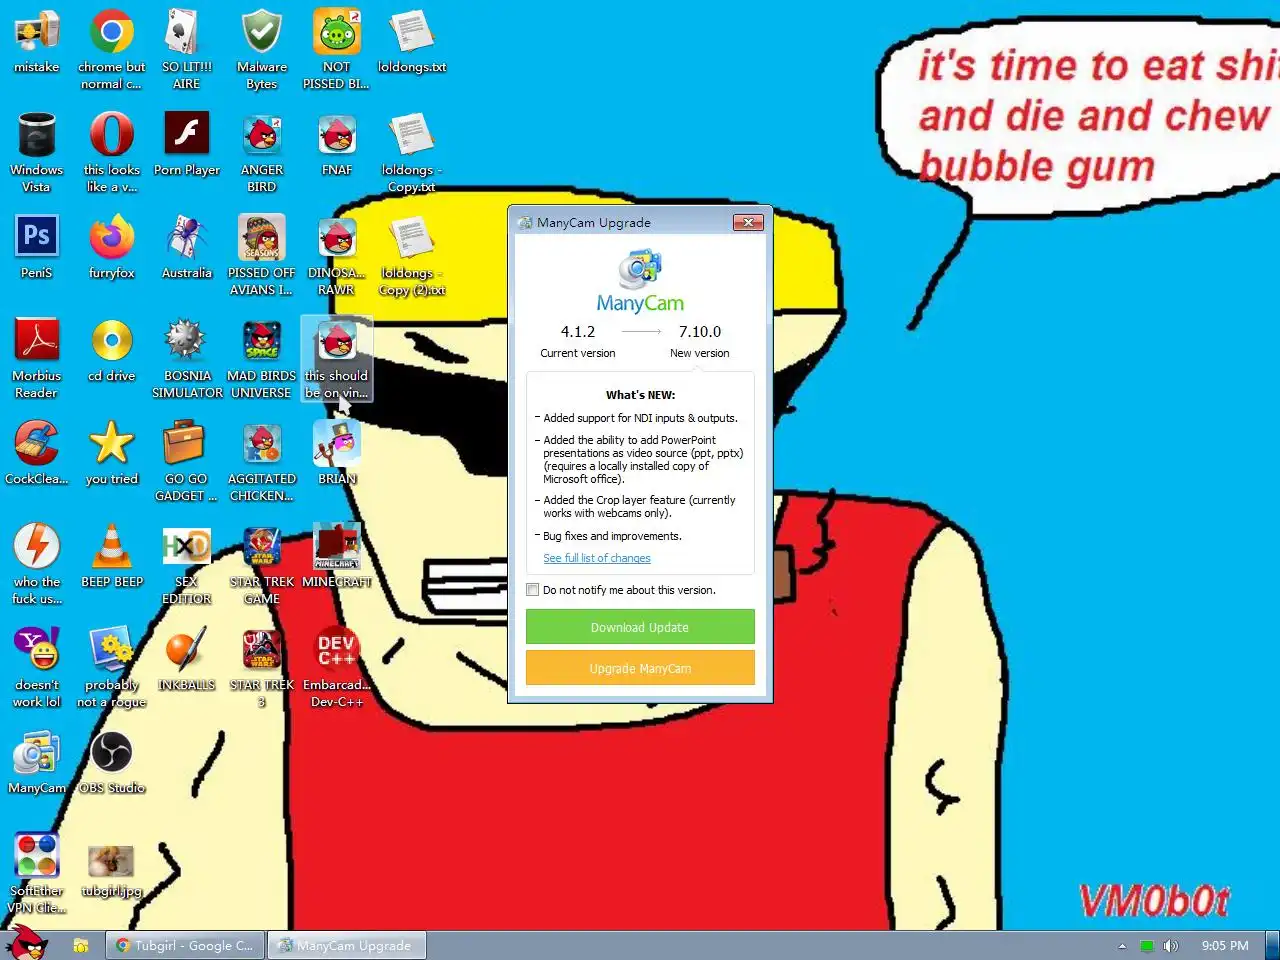
Task: Select the BOSNIA SIMULATOR mine icon
Action: [x=187, y=342]
